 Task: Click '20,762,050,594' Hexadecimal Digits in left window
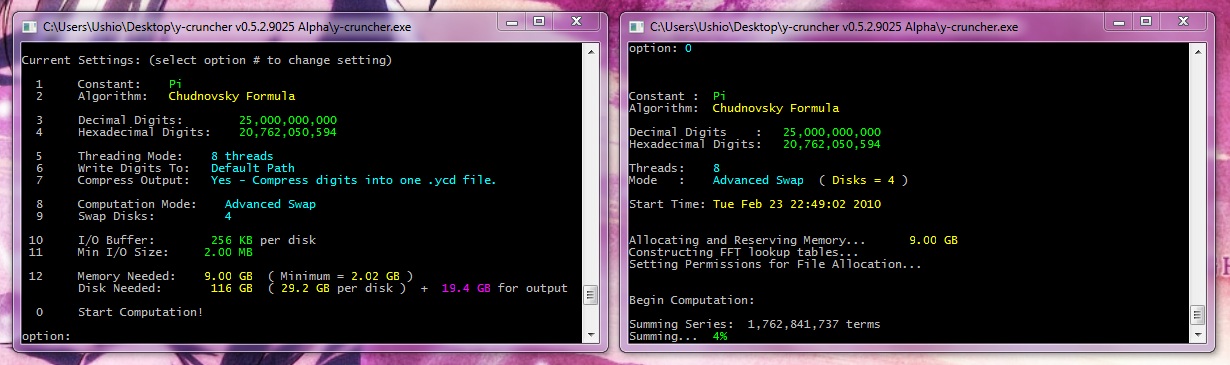click(288, 132)
